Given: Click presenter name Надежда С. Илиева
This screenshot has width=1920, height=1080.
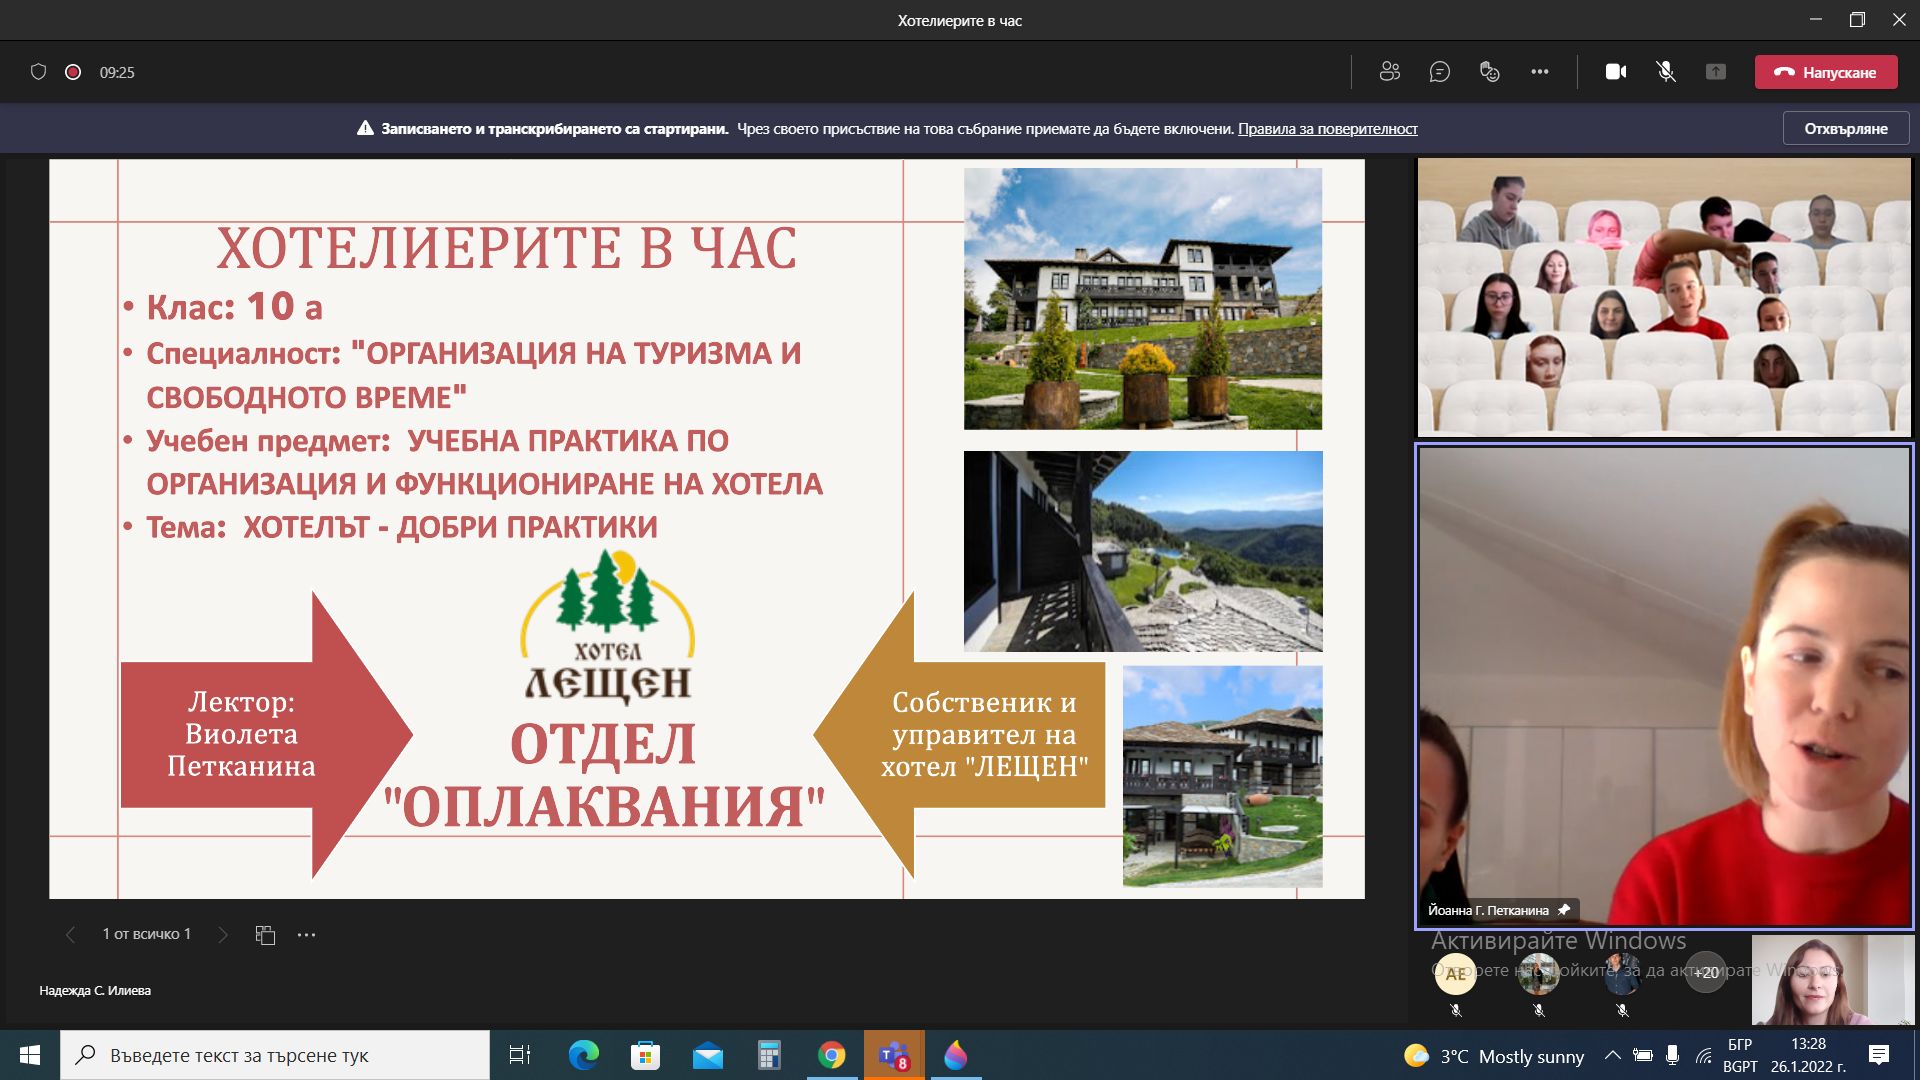Looking at the screenshot, I should pyautogui.click(x=95, y=990).
